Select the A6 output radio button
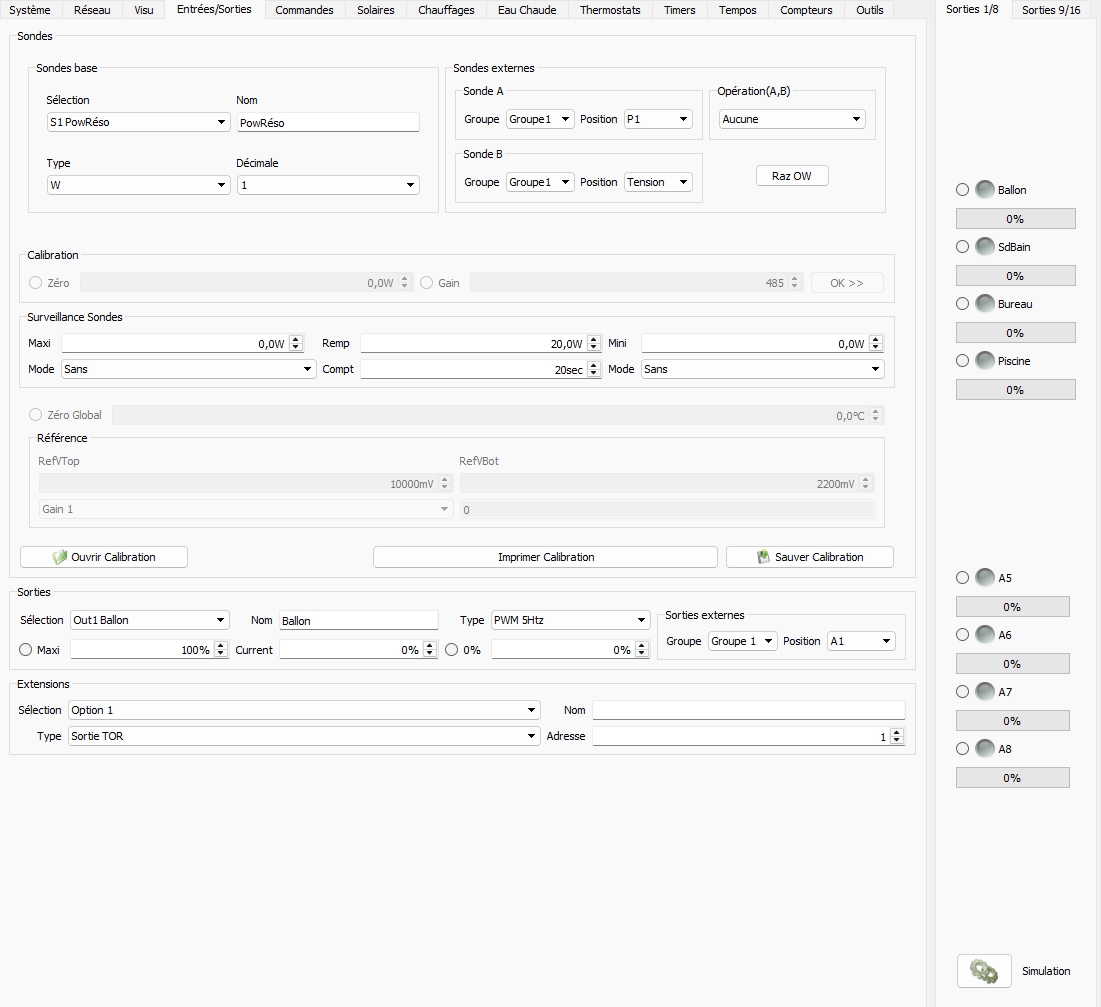The image size is (1101, 1007). click(x=962, y=635)
